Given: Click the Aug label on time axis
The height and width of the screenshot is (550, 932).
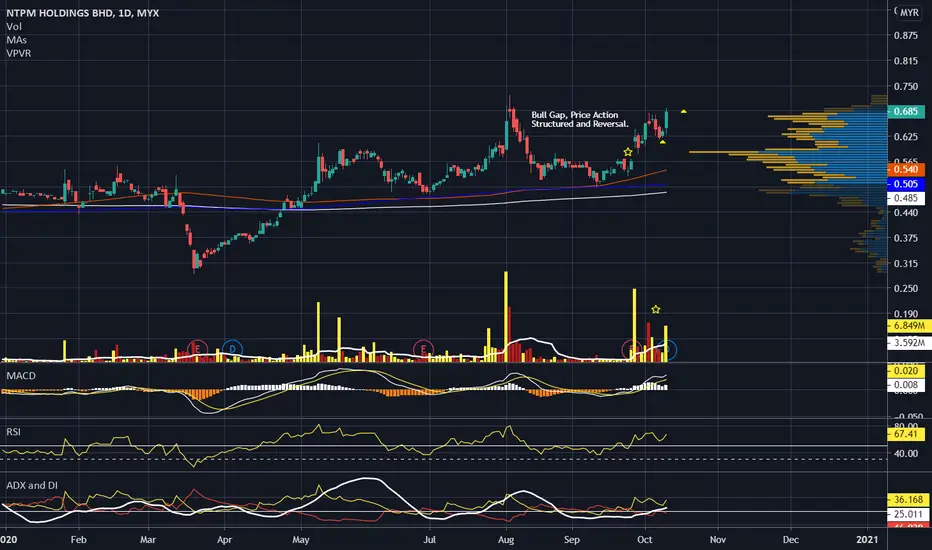Looking at the screenshot, I should (506, 539).
